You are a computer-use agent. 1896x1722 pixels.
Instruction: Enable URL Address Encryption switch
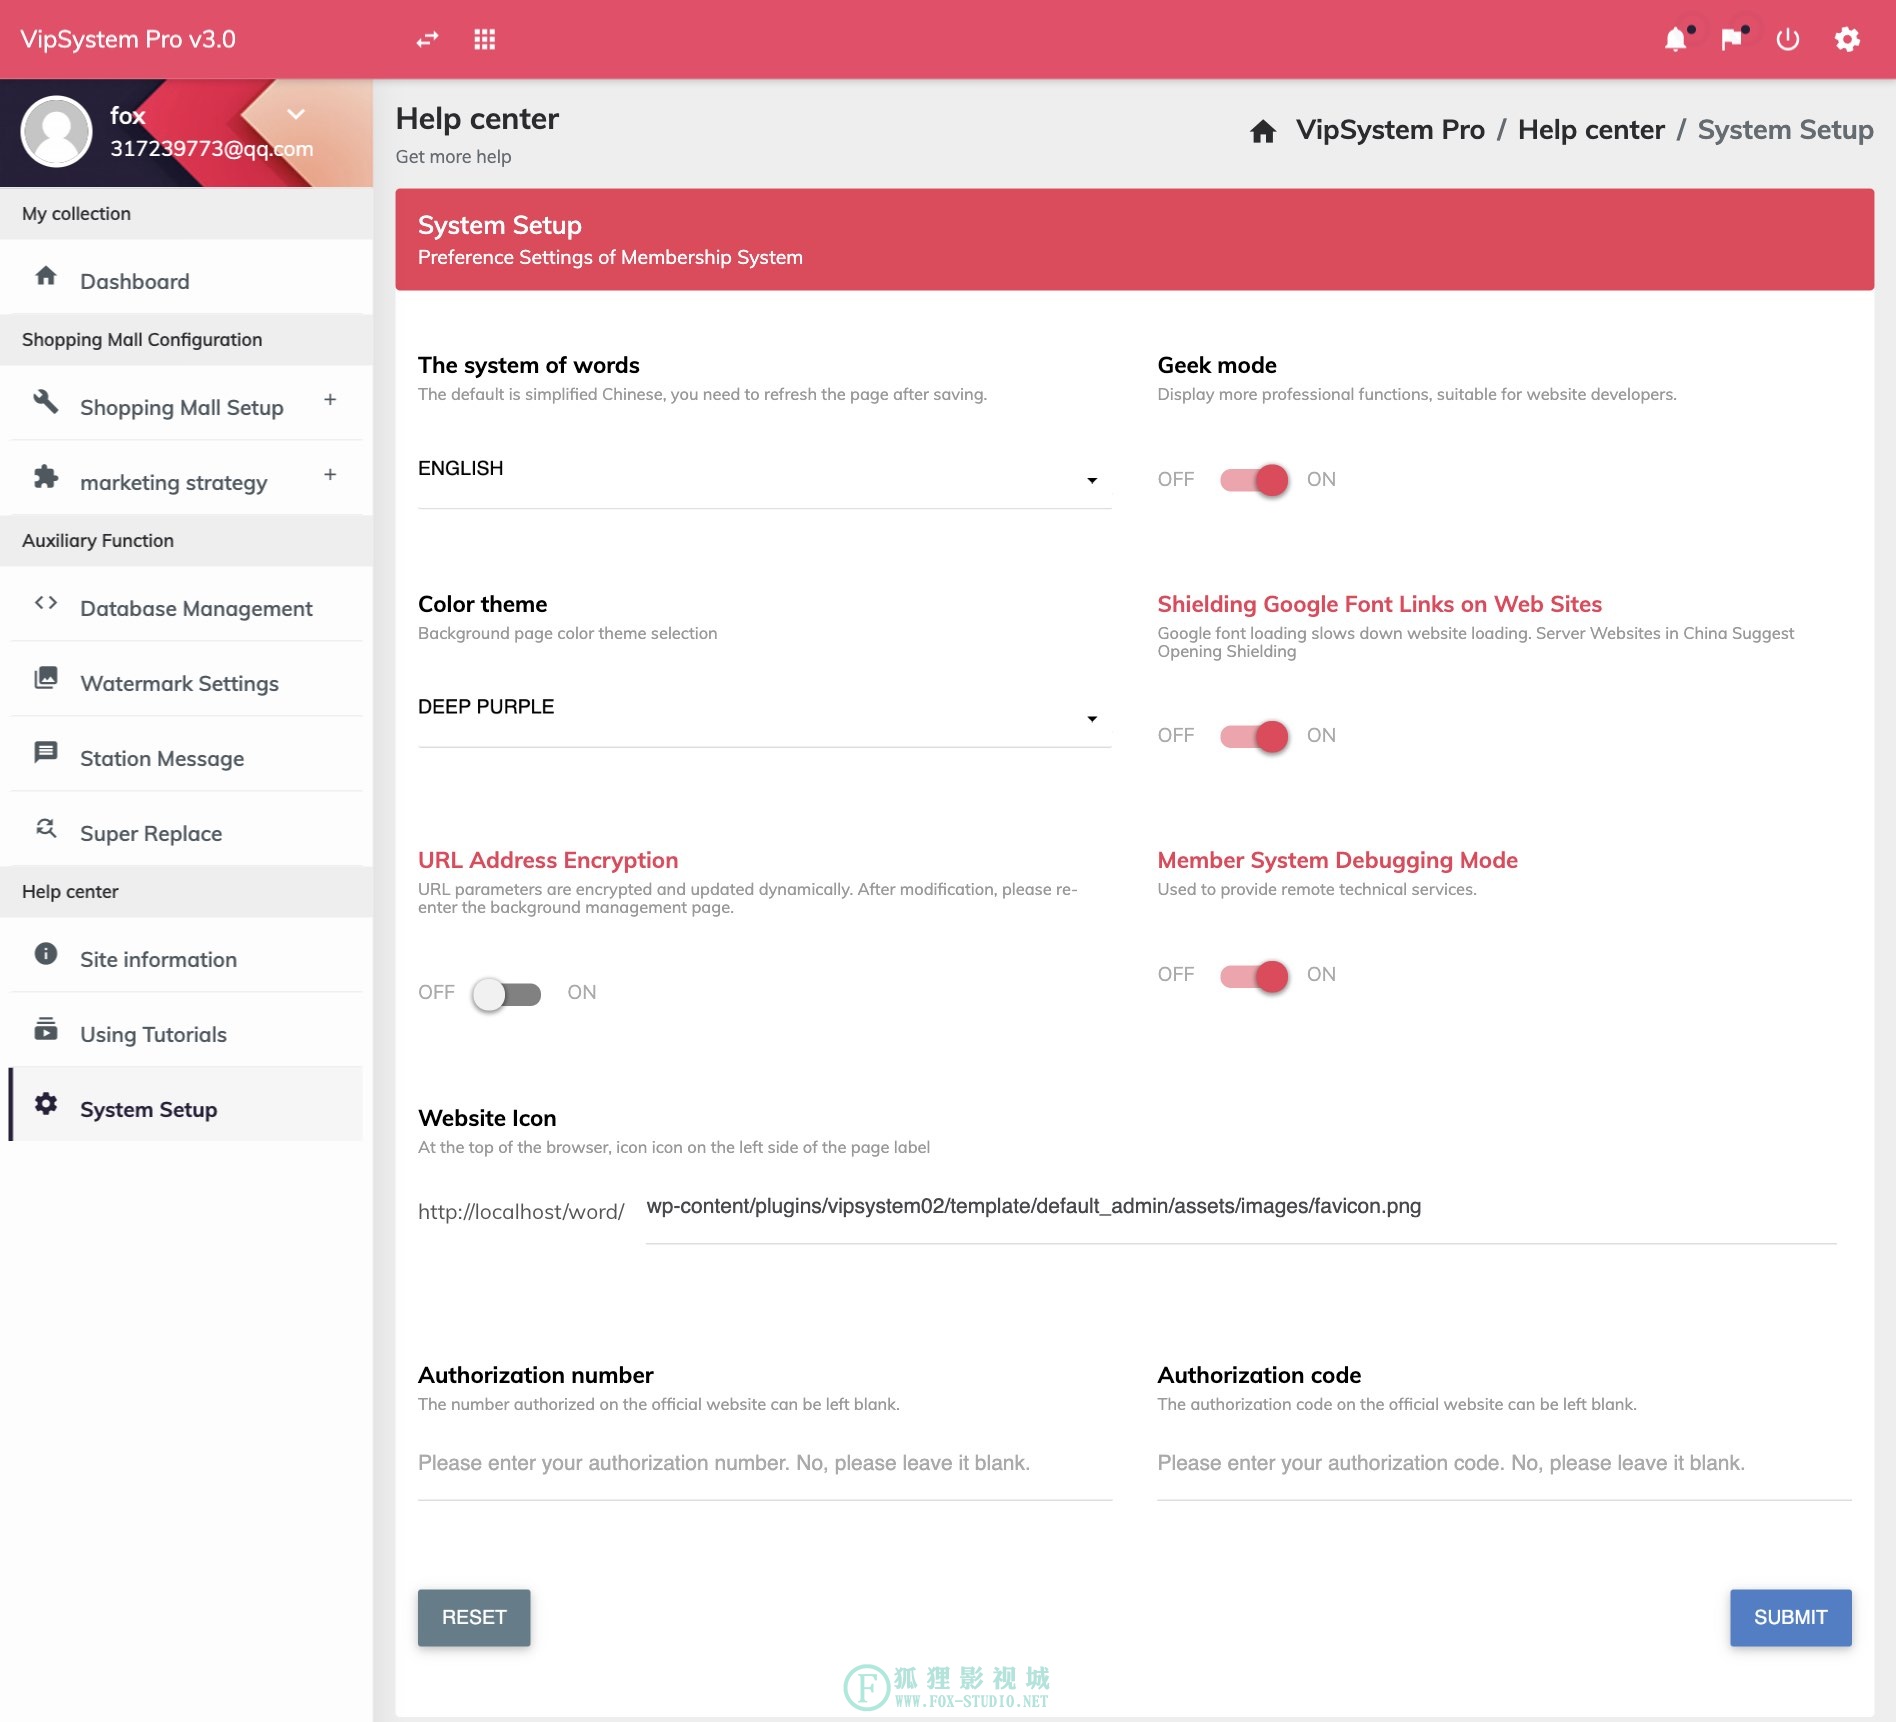507,993
